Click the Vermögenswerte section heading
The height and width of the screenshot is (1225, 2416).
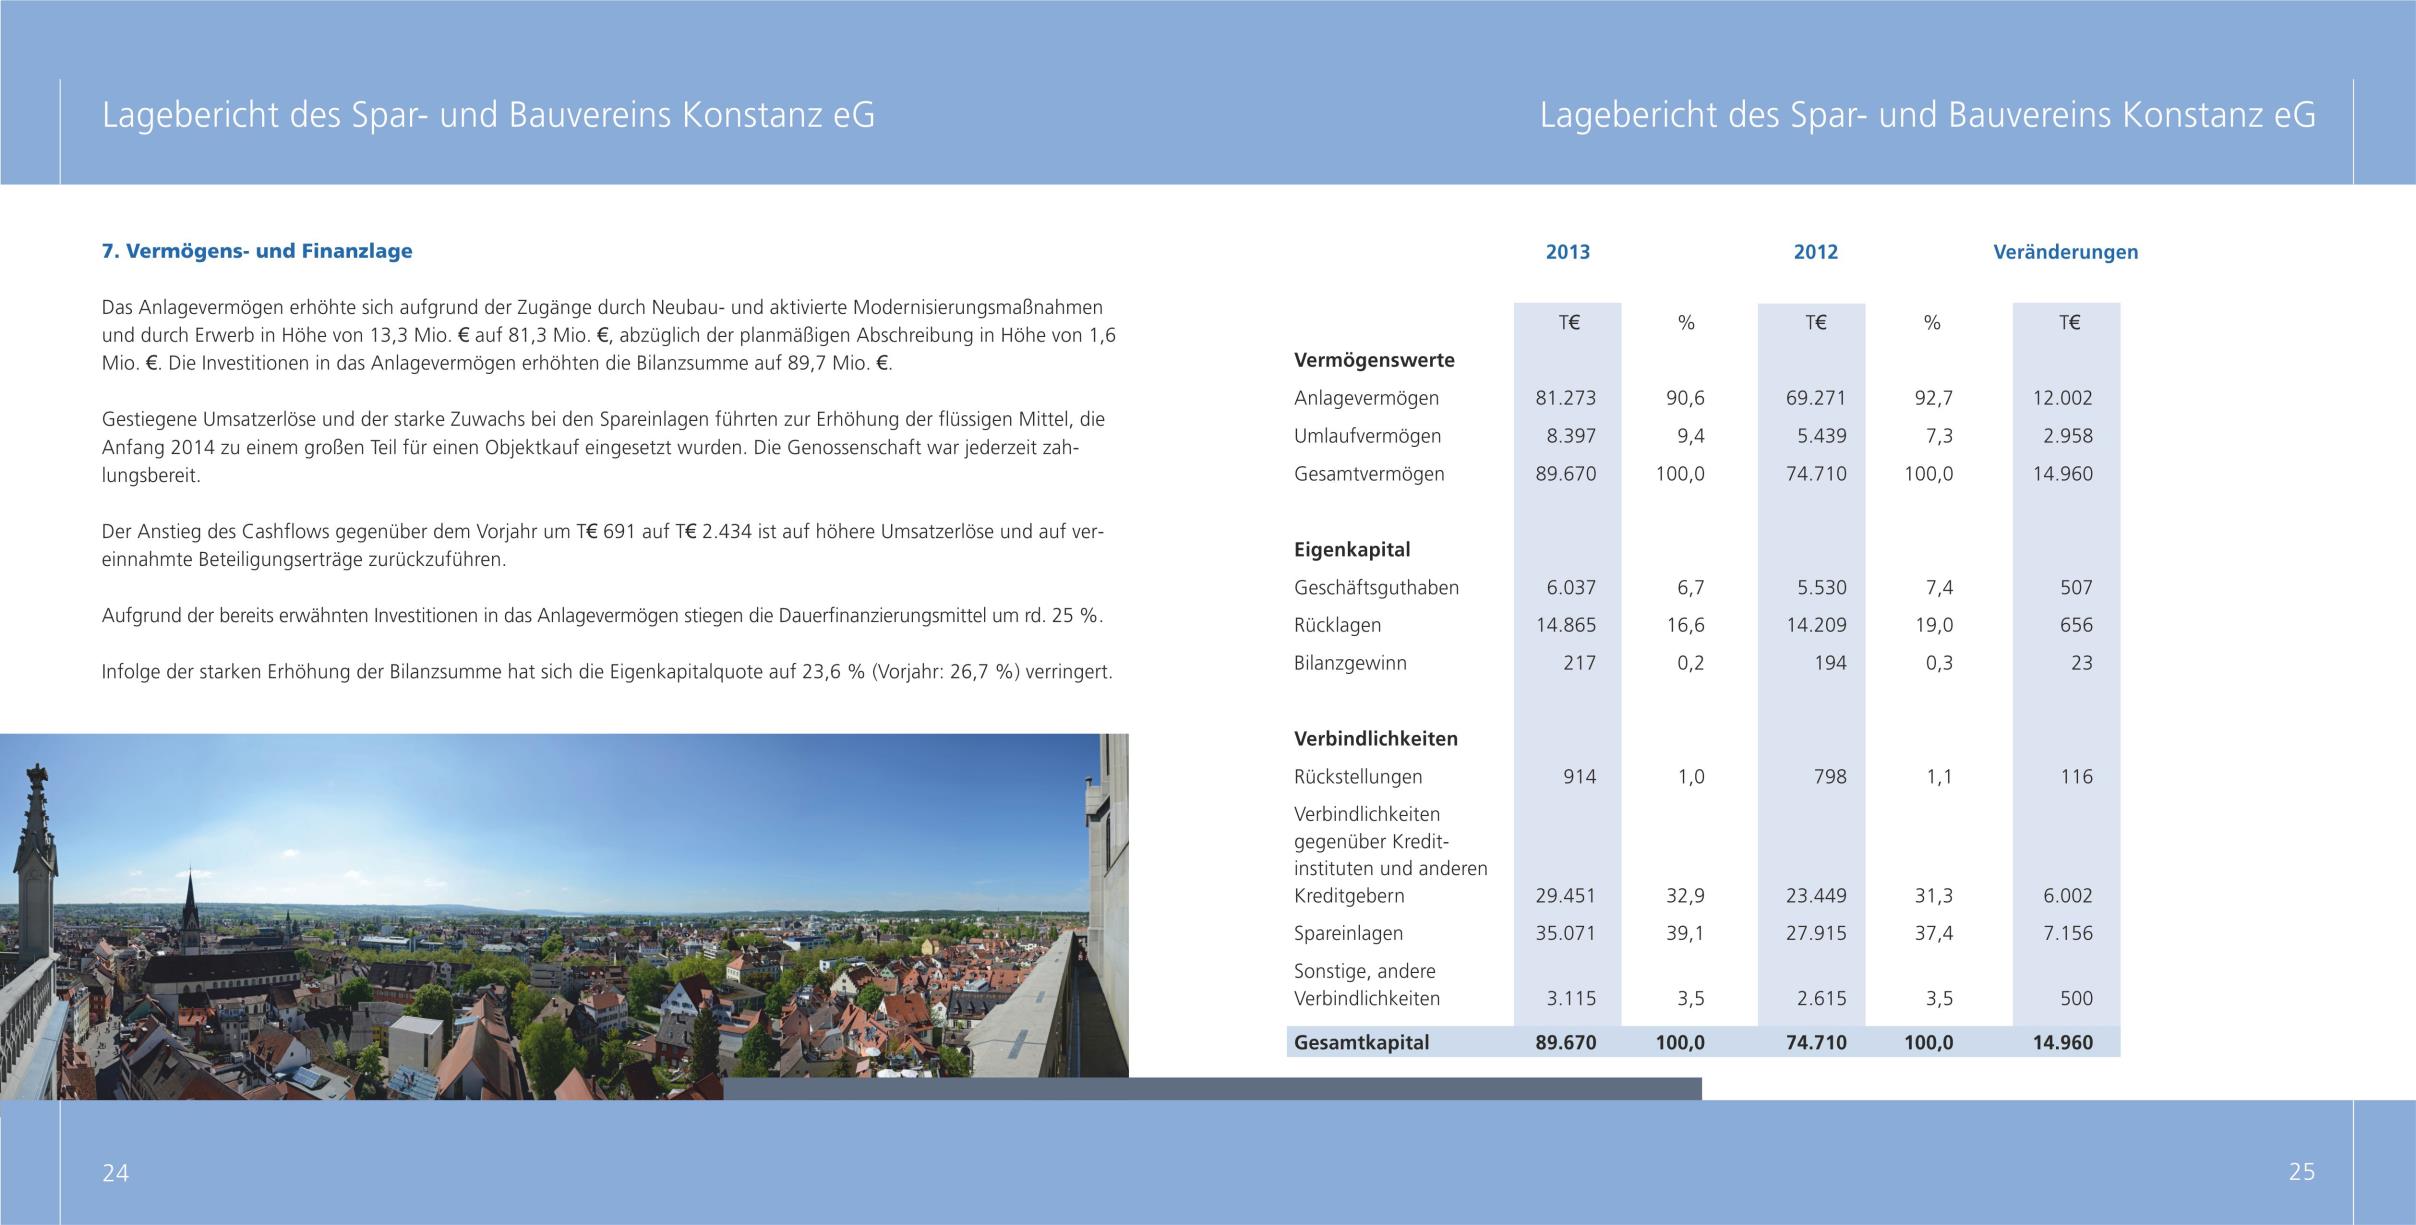pos(1374,360)
